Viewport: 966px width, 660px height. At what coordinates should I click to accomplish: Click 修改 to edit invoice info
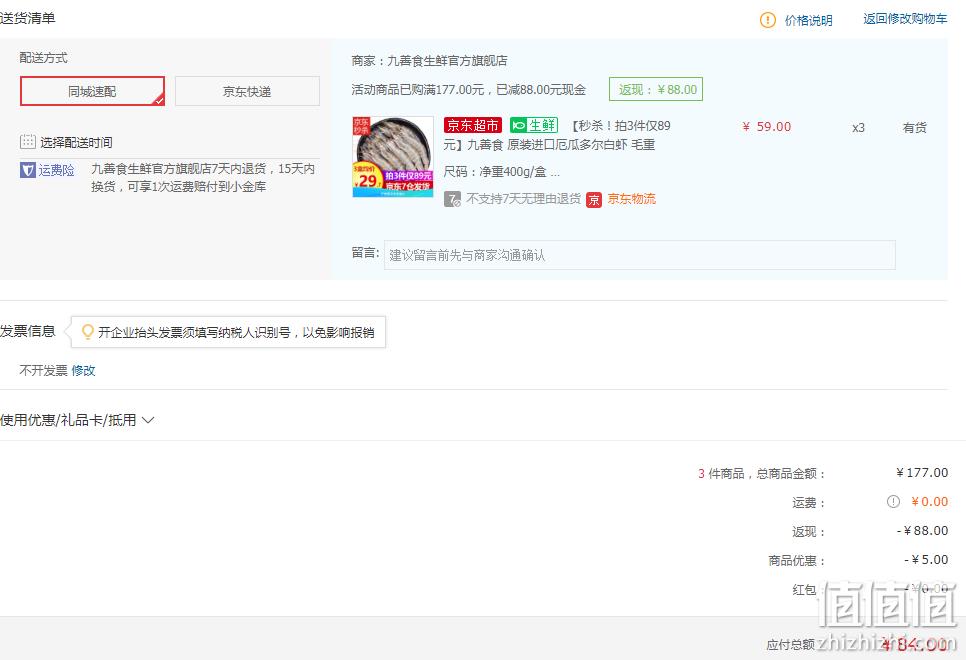[83, 370]
